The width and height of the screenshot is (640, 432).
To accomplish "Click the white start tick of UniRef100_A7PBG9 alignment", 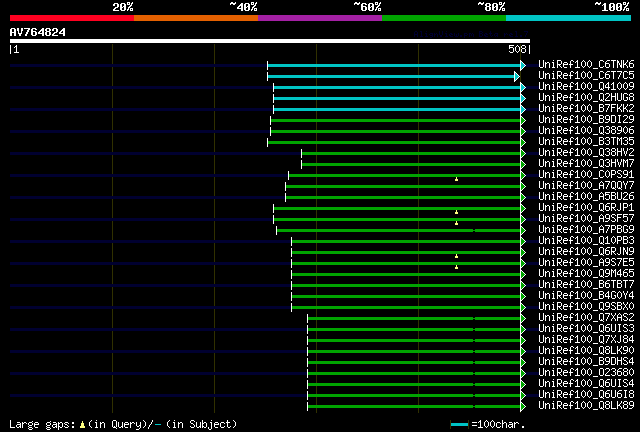I will pyautogui.click(x=276, y=230).
